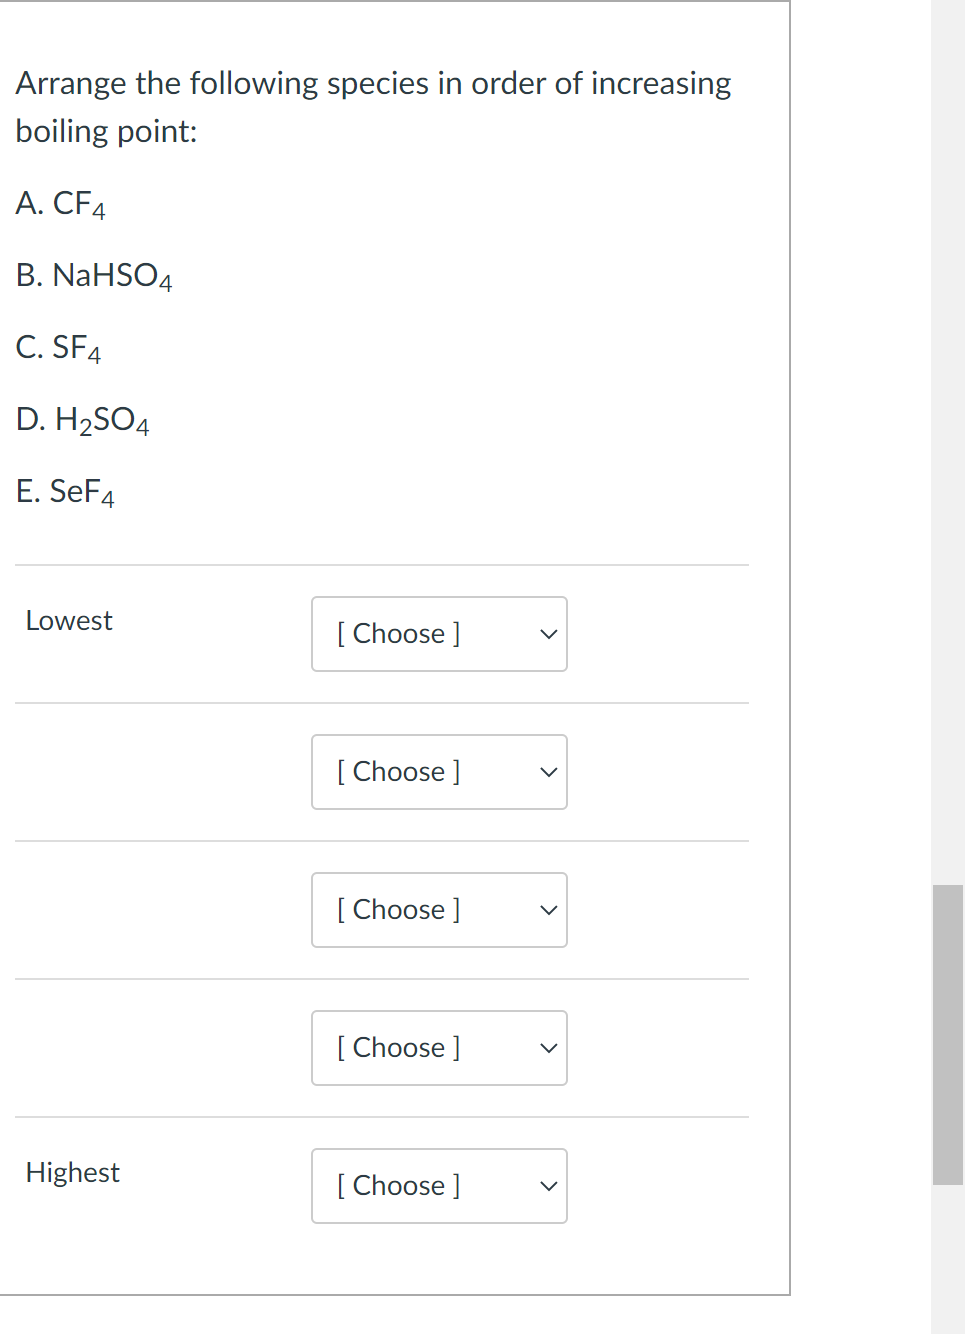The height and width of the screenshot is (1334, 965).
Task: Click the chevron on the Highest dropdown
Action: point(548,1186)
